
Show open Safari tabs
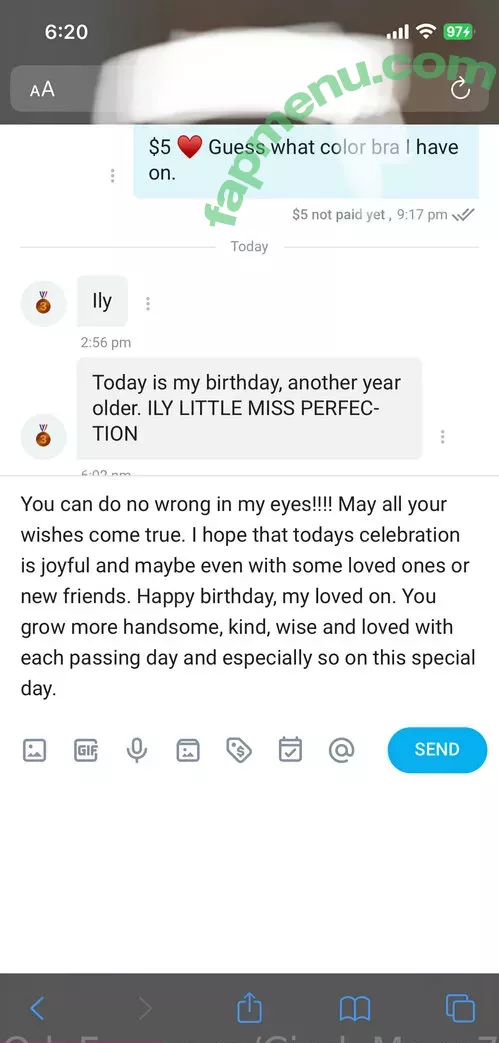(460, 1008)
